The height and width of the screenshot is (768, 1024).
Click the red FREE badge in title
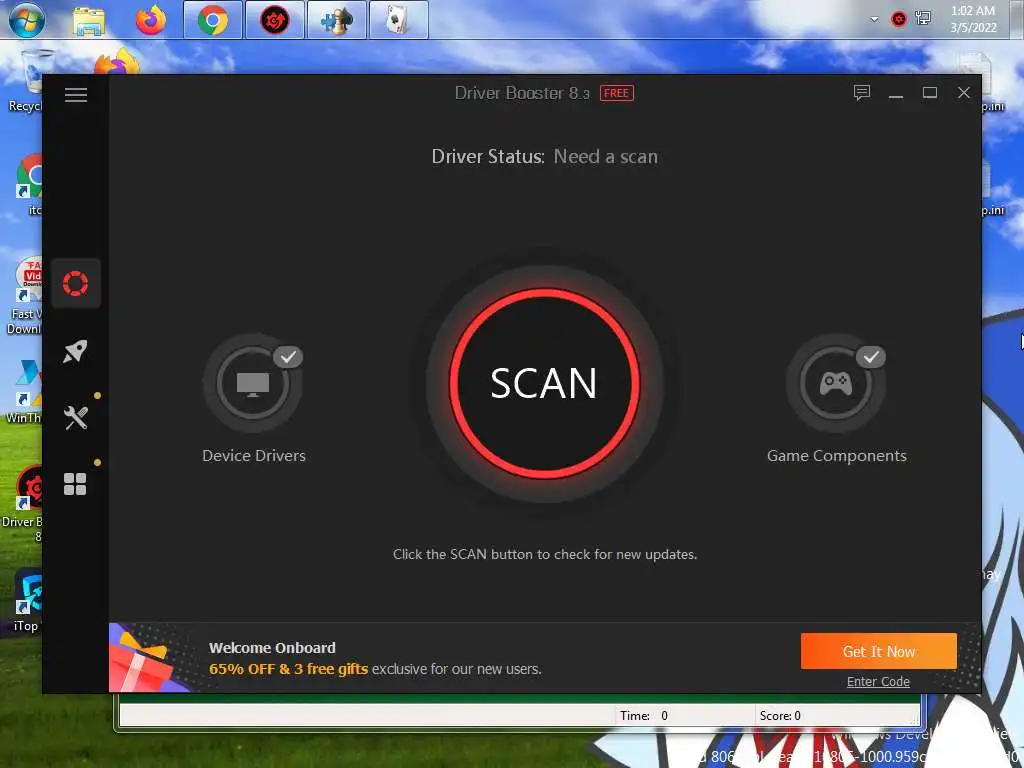coord(616,93)
